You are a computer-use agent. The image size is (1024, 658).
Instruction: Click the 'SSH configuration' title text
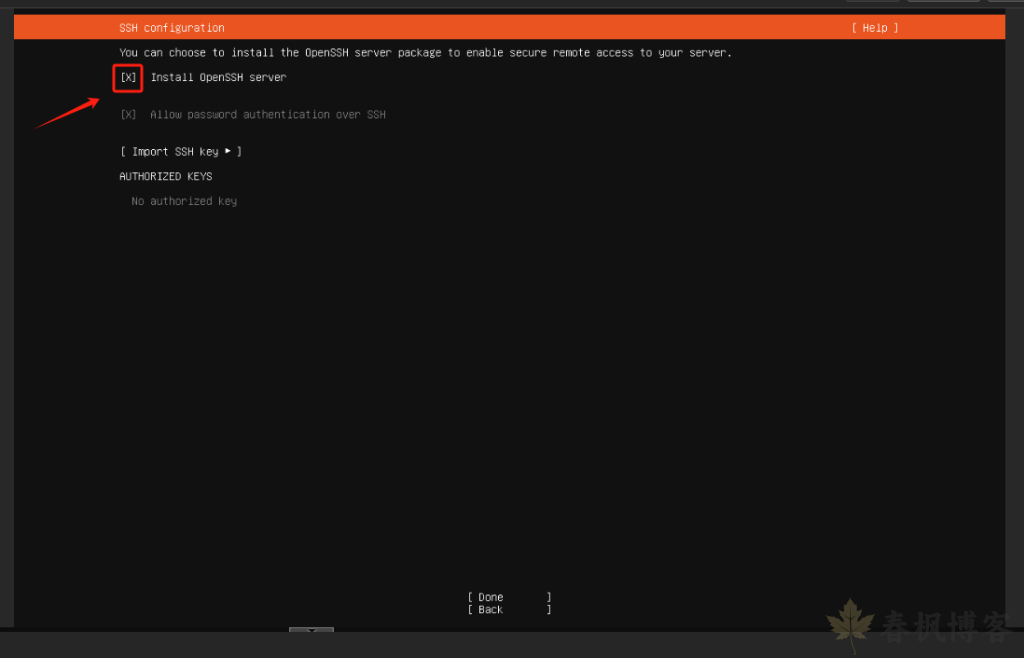pos(172,28)
